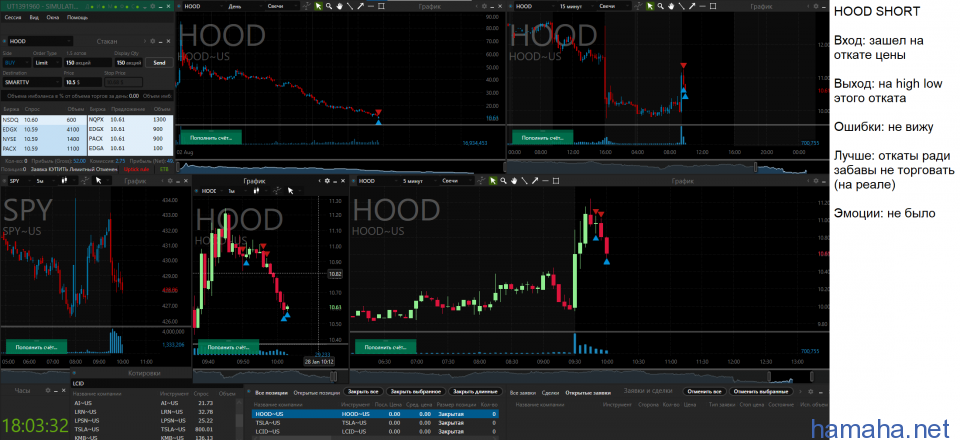The width and height of the screenshot is (960, 440).
Task: Select magnifier tool in 5-minute HOOD chart
Action: pos(503,181)
